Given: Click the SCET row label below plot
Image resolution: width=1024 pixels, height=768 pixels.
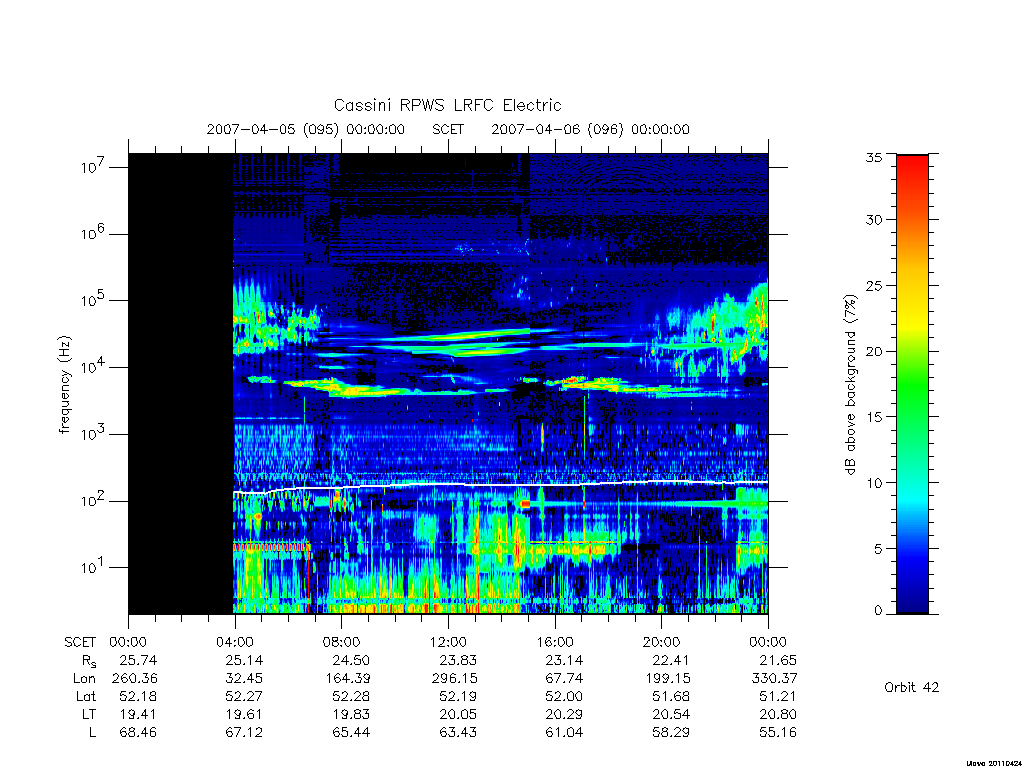Looking at the screenshot, I should click(80, 642).
